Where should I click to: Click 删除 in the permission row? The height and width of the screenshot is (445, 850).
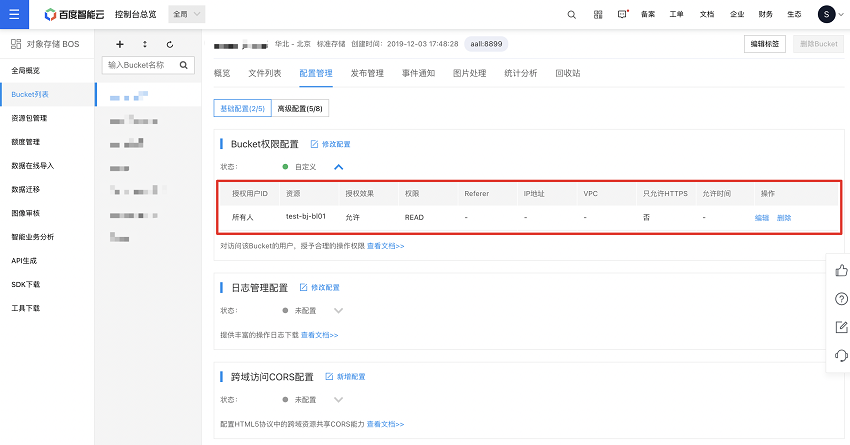(x=784, y=218)
